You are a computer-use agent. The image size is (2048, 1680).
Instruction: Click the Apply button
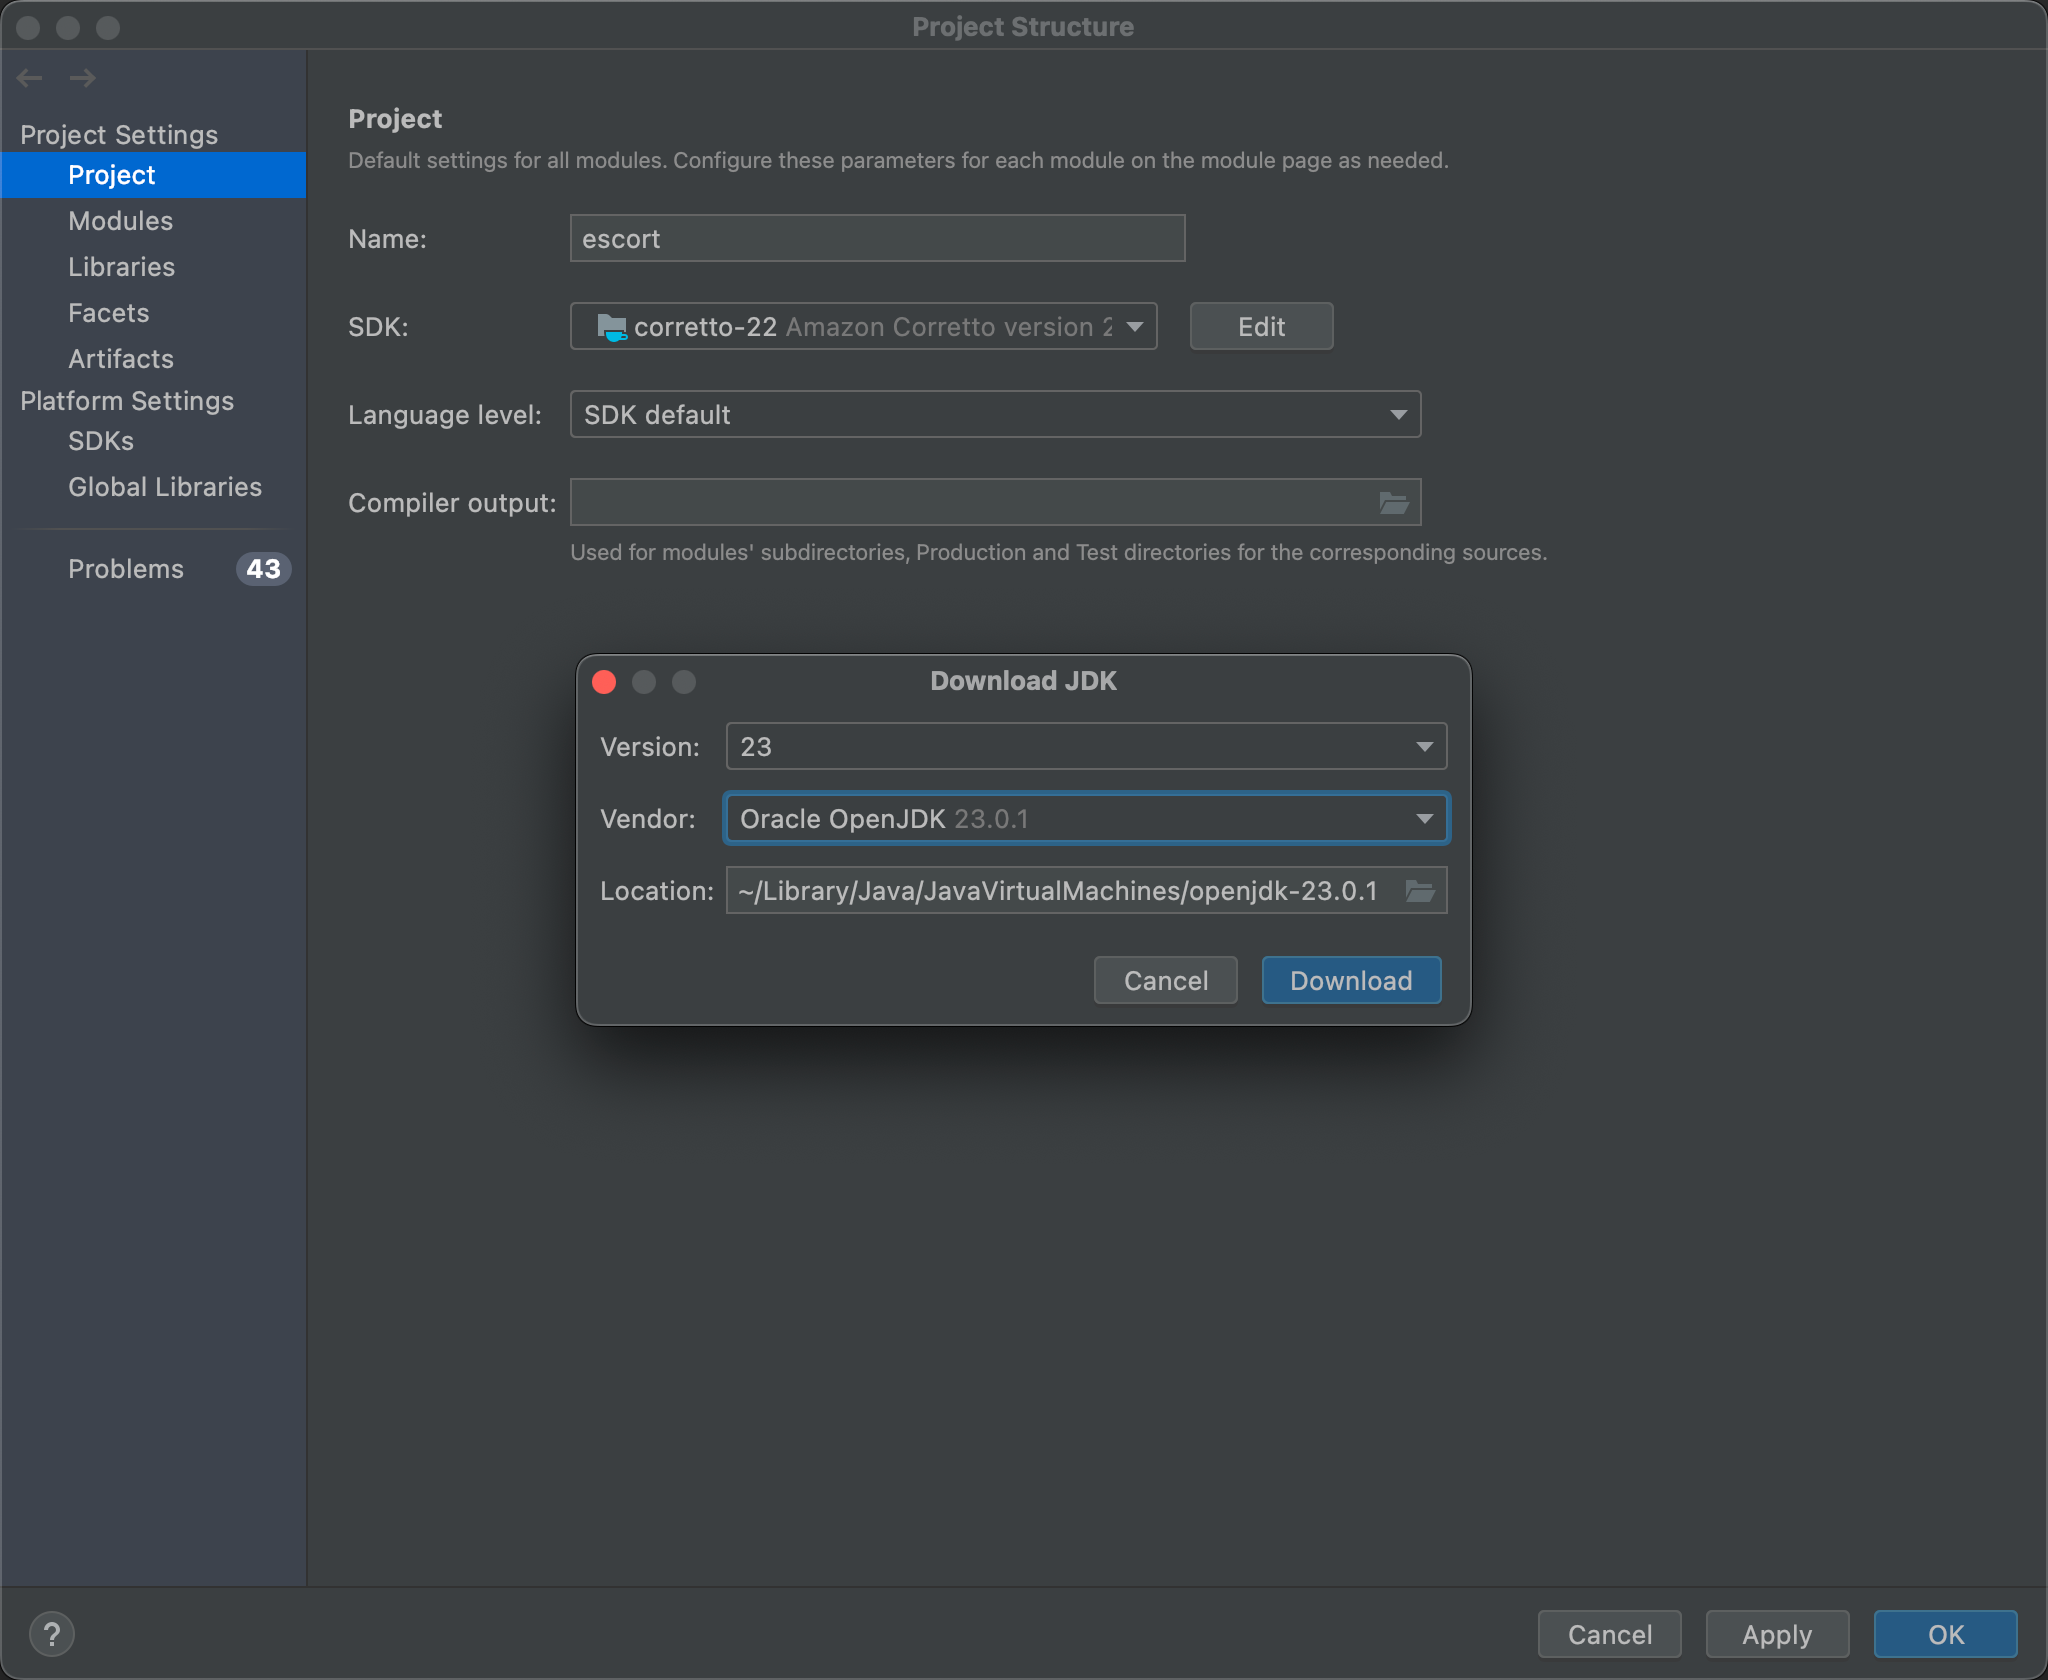click(1776, 1634)
